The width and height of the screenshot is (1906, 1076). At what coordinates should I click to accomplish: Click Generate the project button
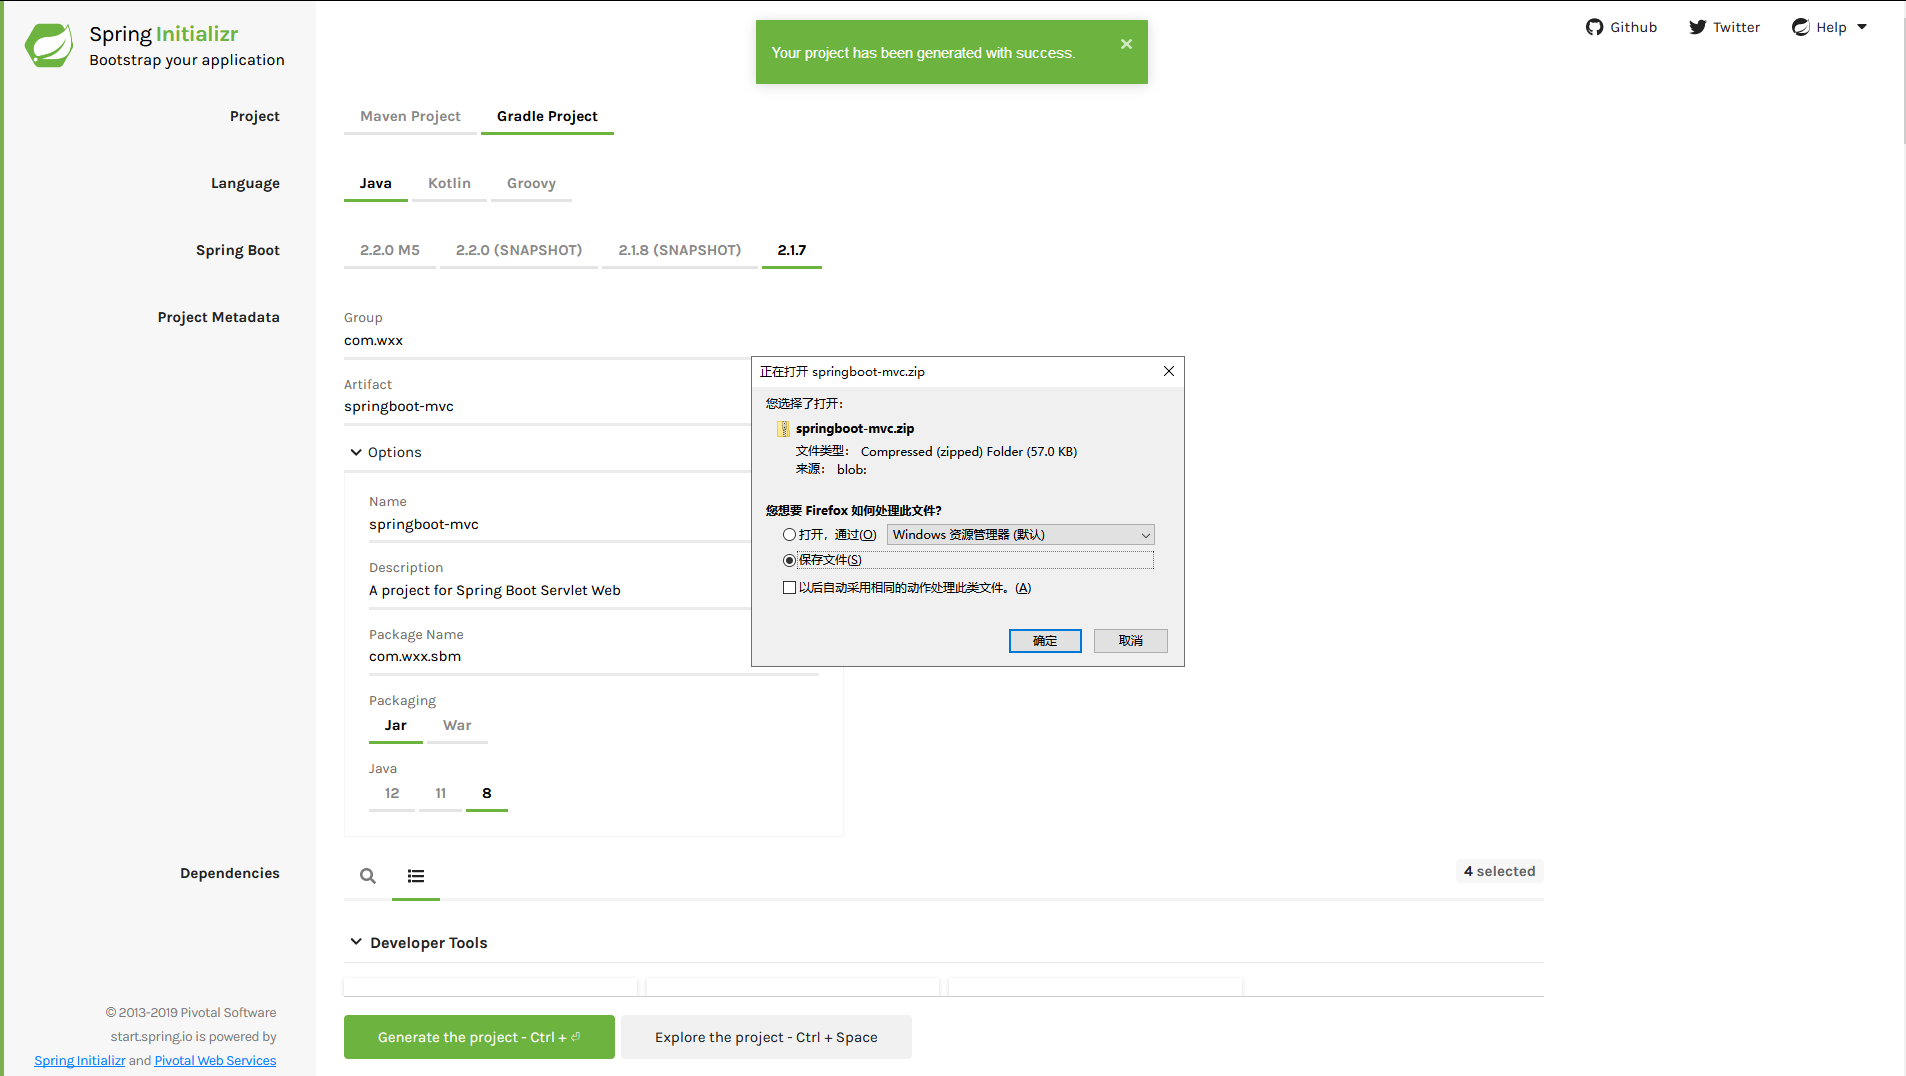click(x=479, y=1037)
